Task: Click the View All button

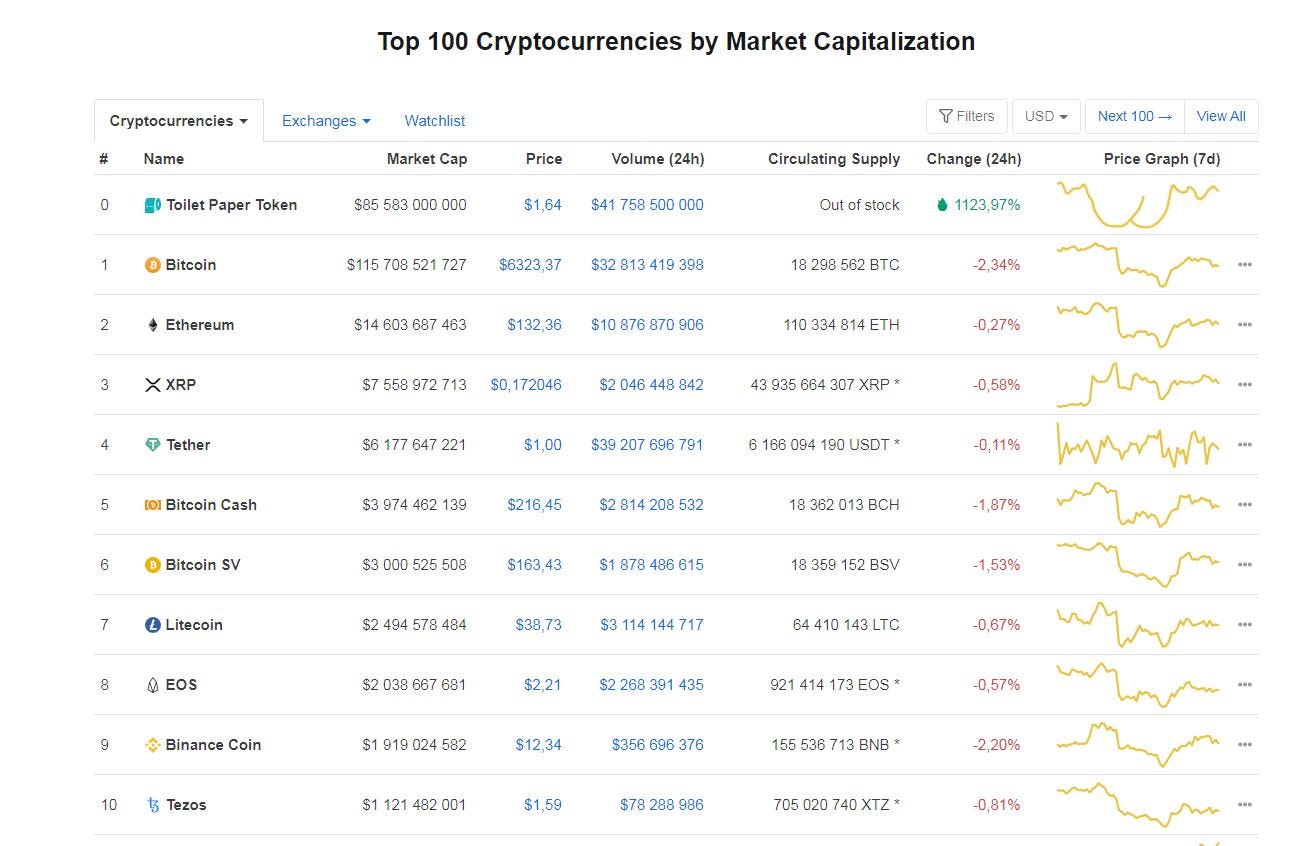Action: pyautogui.click(x=1221, y=116)
